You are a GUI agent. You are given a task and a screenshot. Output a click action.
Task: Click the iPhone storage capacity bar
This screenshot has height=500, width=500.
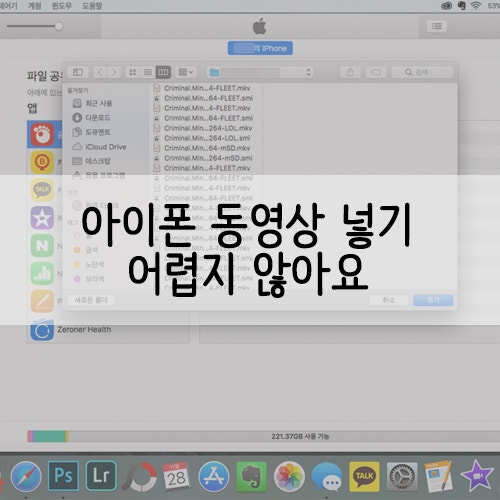point(263,436)
